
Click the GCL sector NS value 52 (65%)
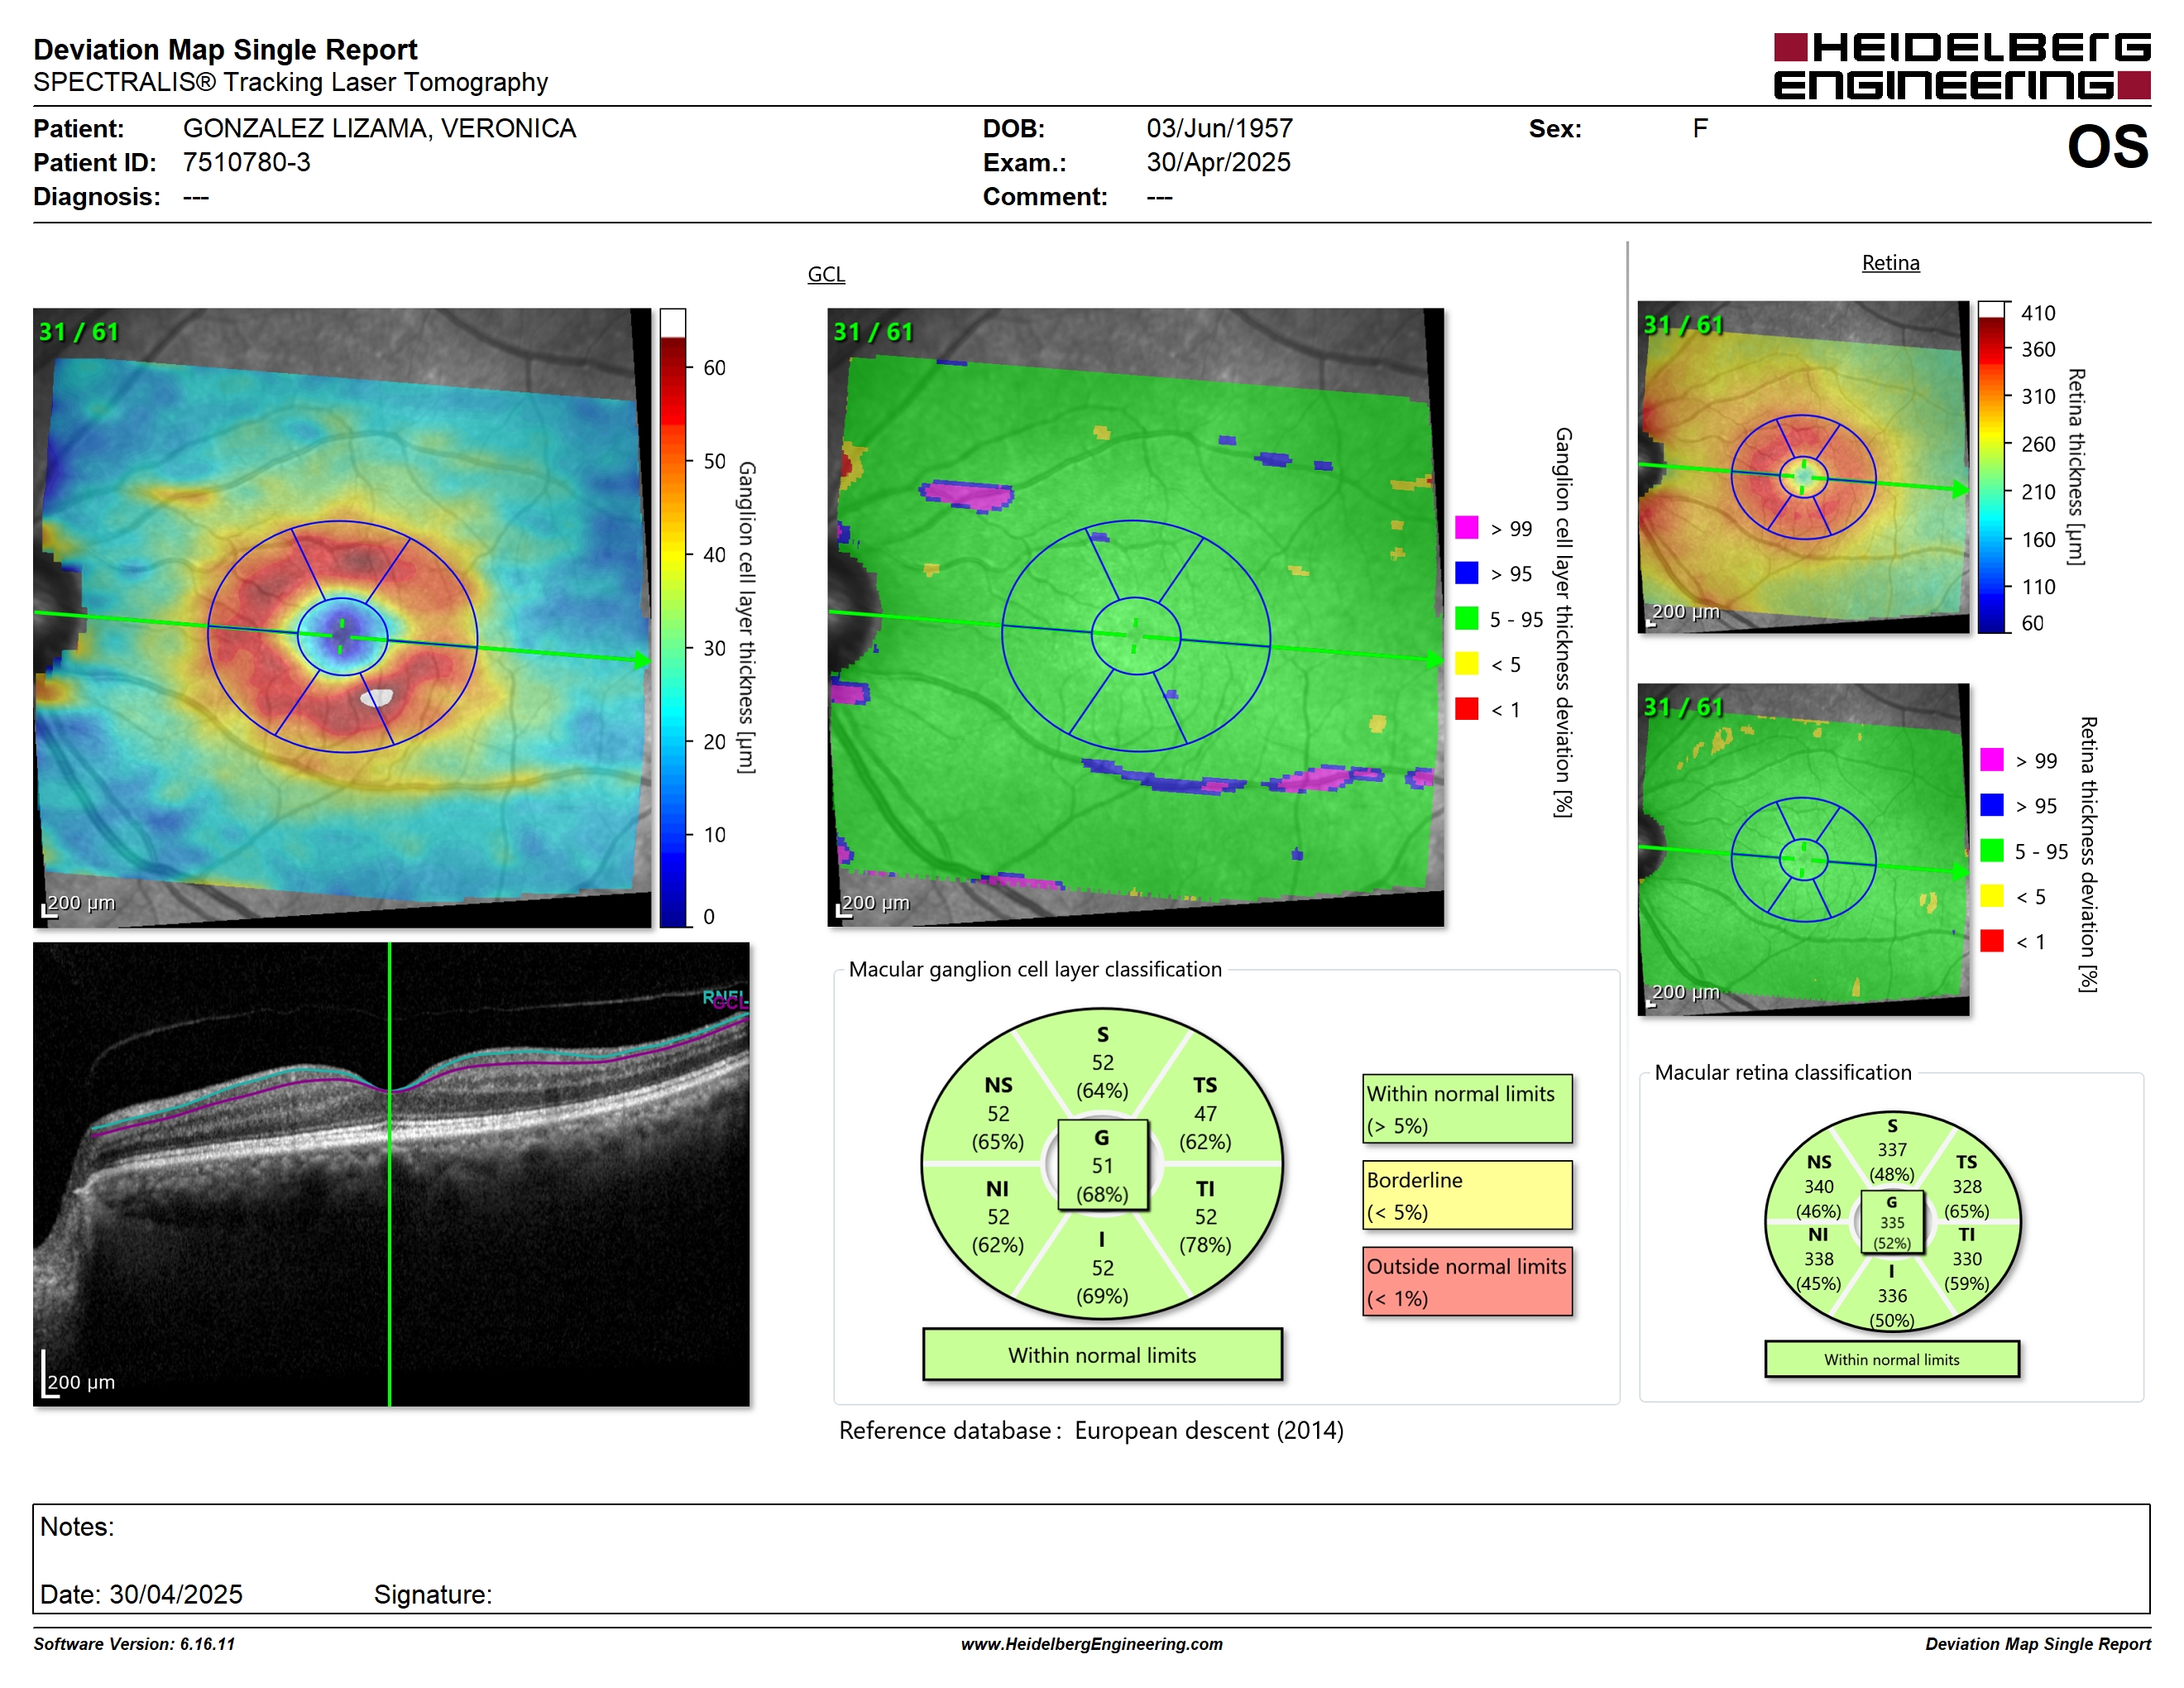coord(998,1127)
